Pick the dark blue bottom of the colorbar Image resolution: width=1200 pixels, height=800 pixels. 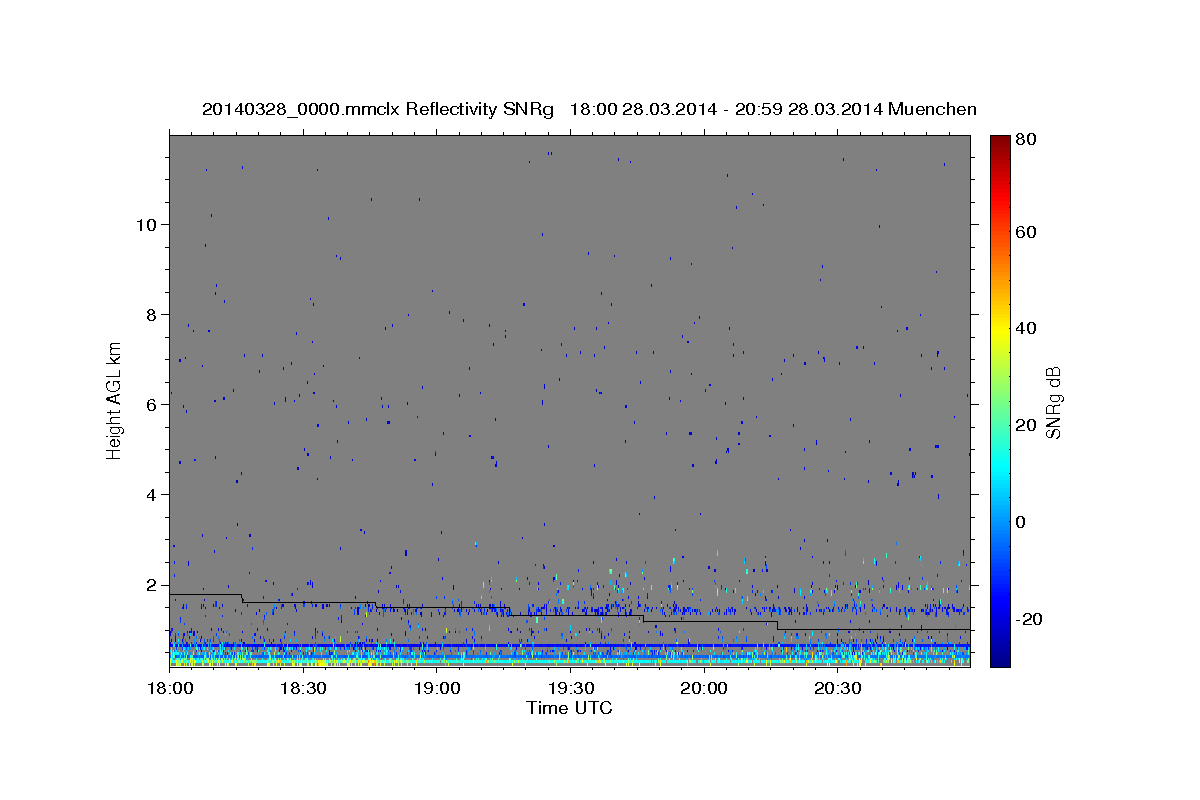[x=999, y=660]
